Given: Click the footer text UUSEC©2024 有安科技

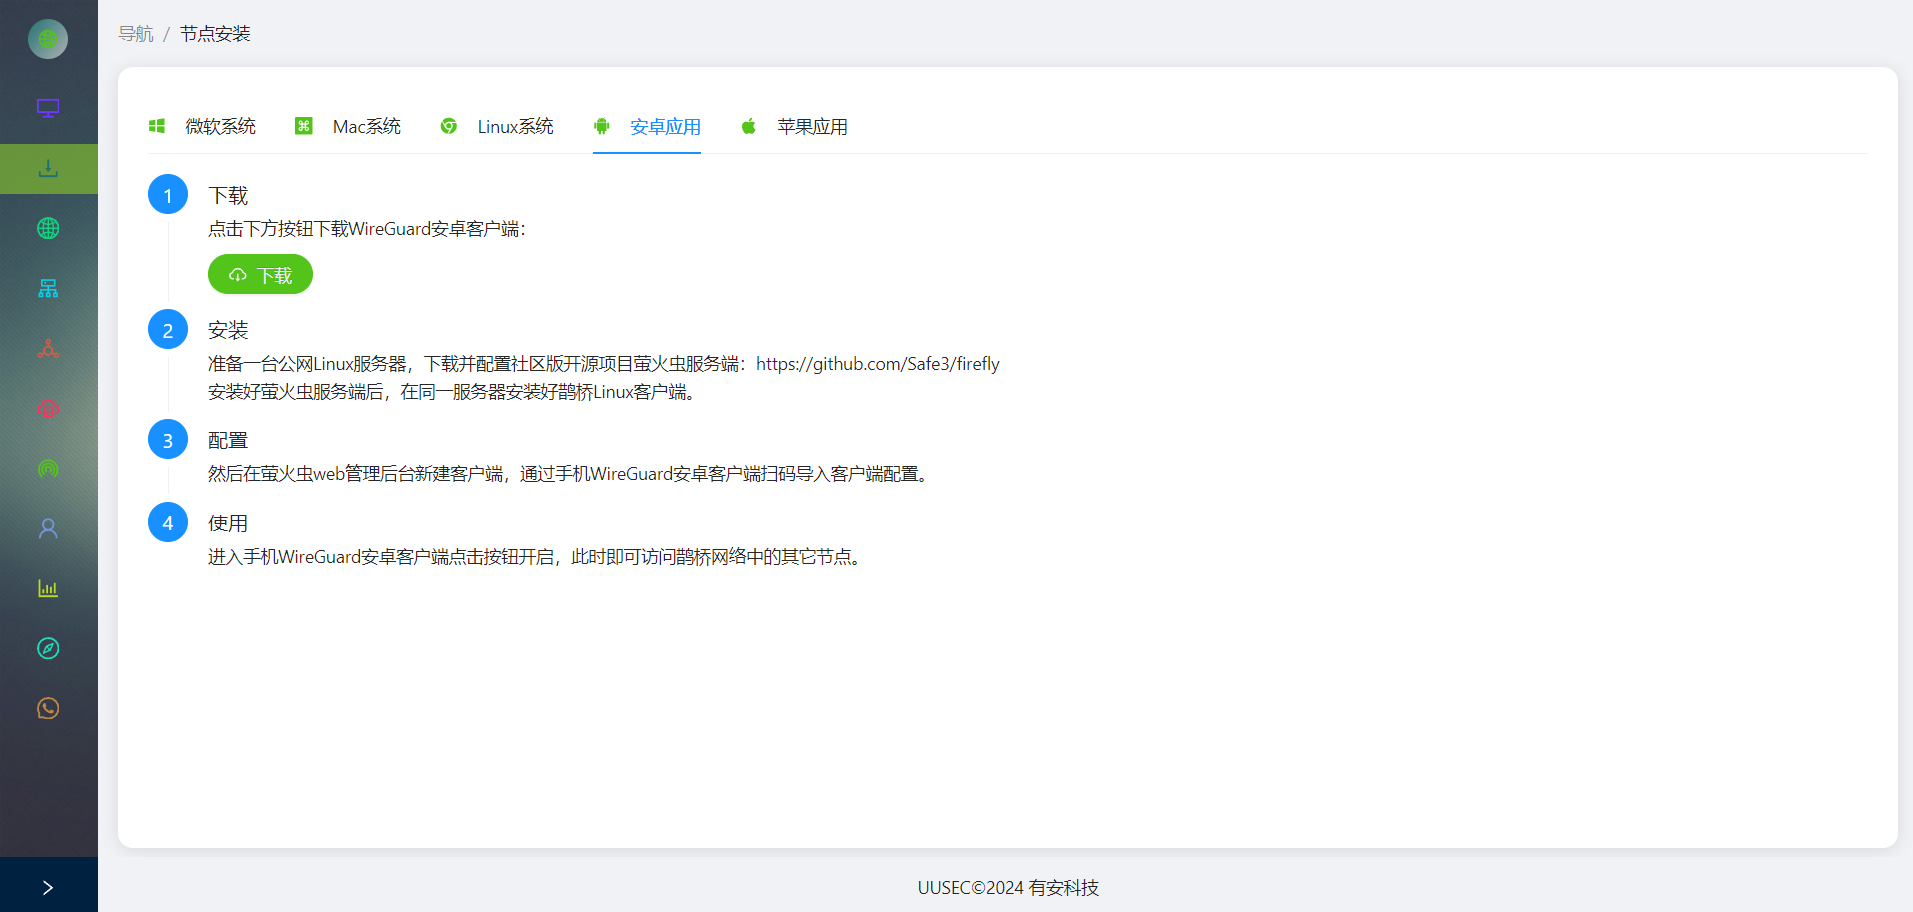Looking at the screenshot, I should (1008, 888).
